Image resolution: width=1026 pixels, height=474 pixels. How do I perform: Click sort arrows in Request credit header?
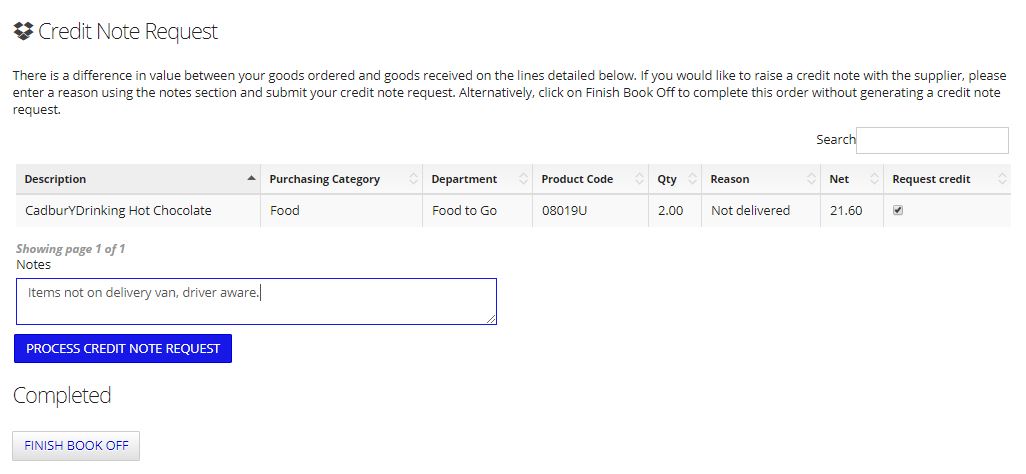[1002, 179]
